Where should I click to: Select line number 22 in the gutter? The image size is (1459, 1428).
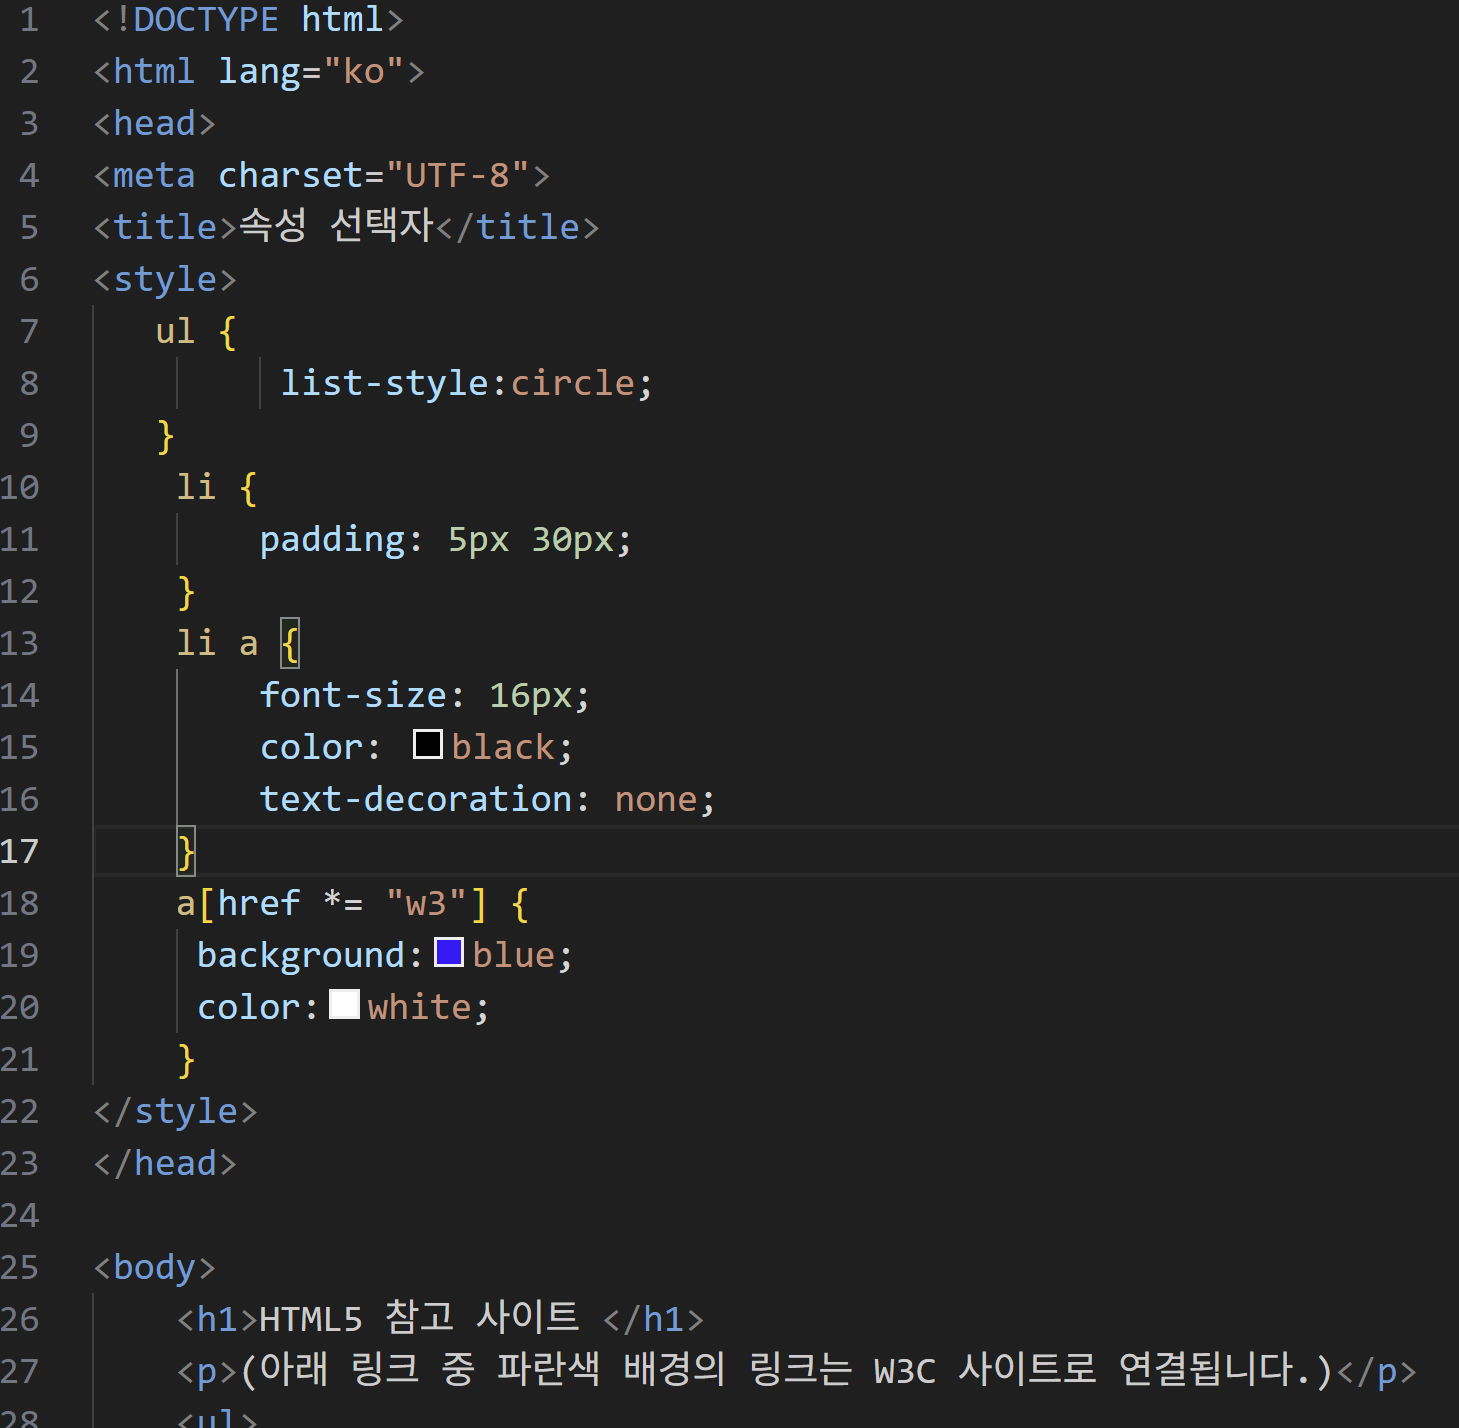[x=20, y=1111]
